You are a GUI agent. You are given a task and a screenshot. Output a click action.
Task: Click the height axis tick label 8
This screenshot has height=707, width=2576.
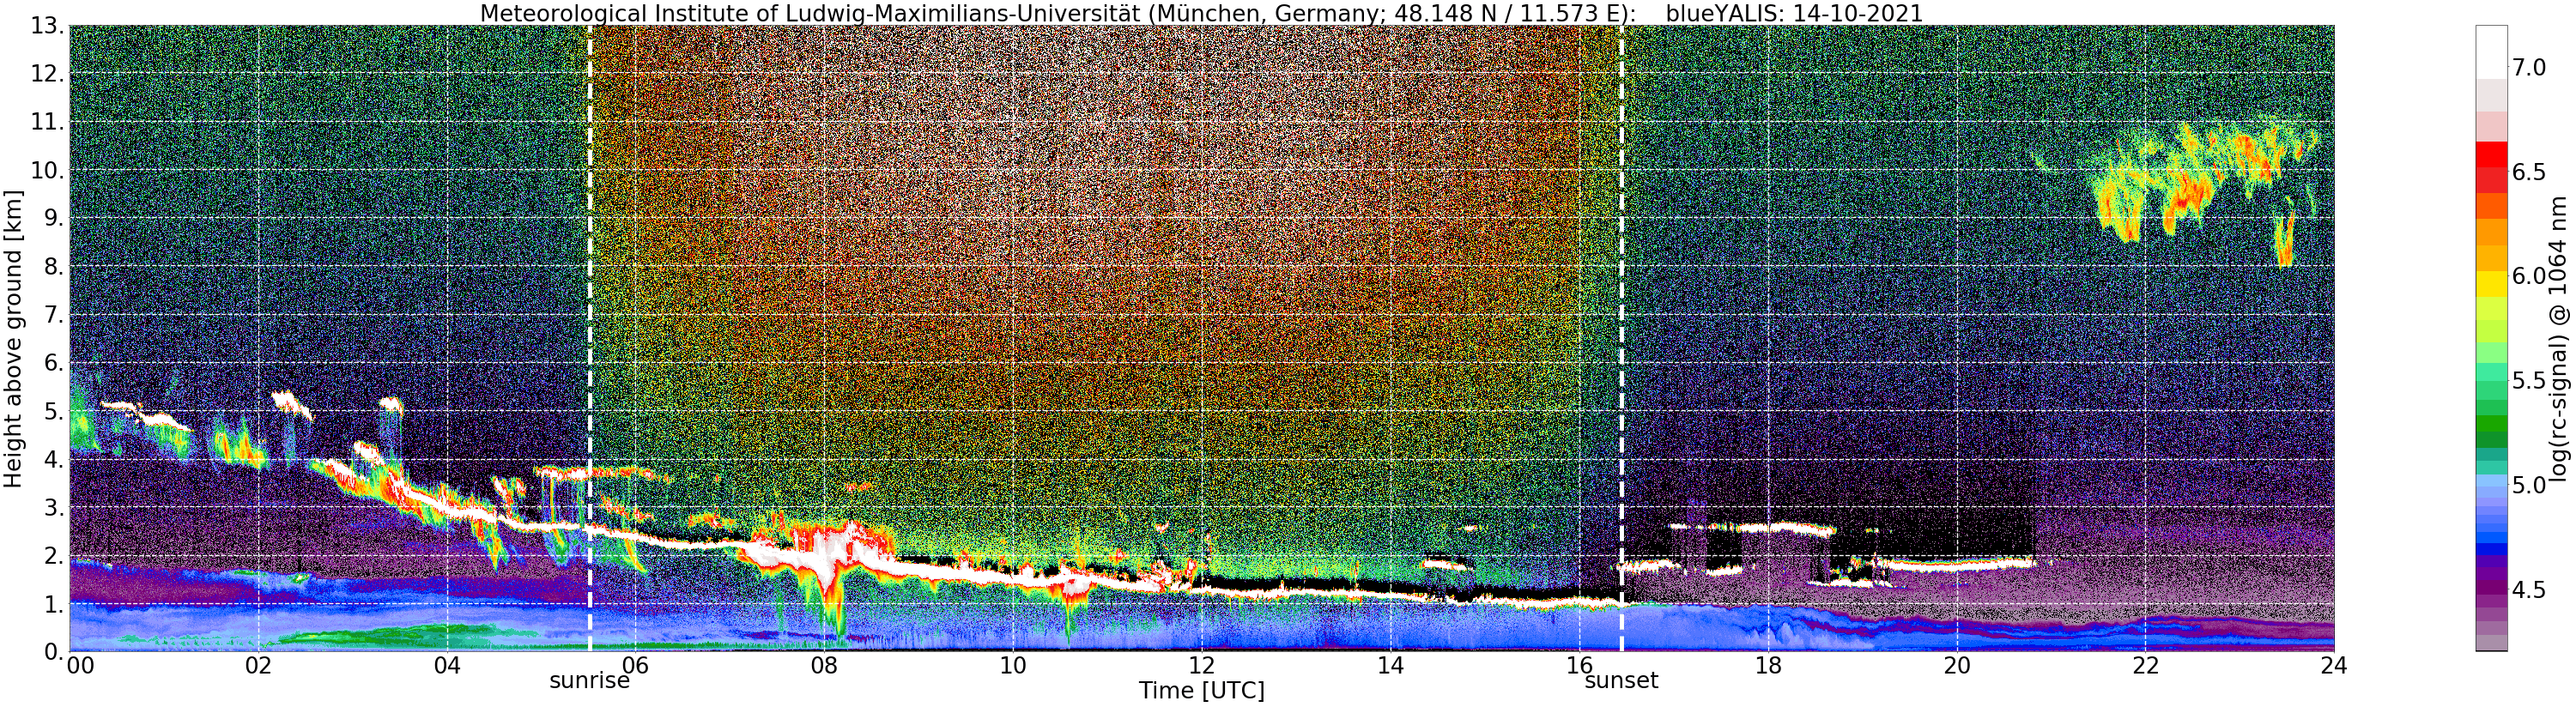click(x=55, y=267)
